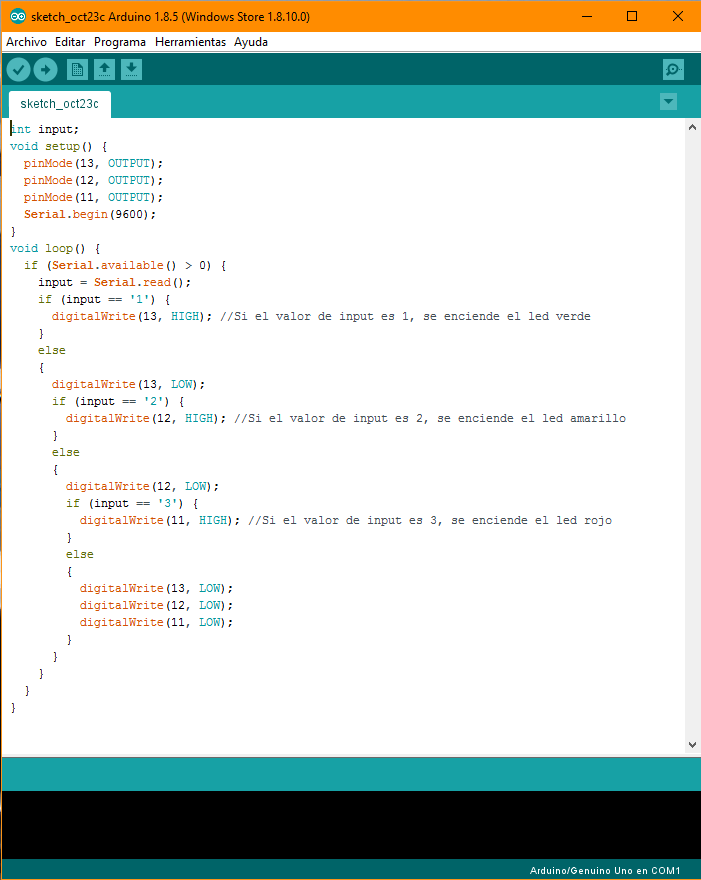Image resolution: width=701 pixels, height=880 pixels.
Task: Click the 'void setup() {' line
Action: tap(58, 146)
